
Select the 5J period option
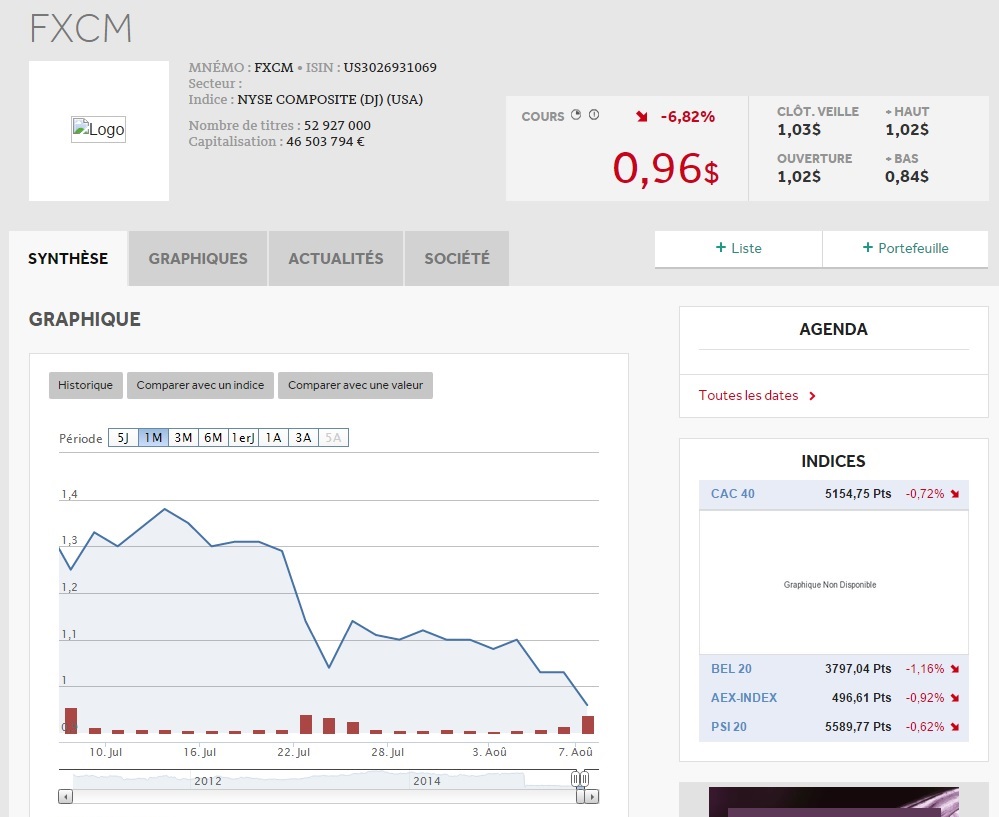[x=122, y=438]
